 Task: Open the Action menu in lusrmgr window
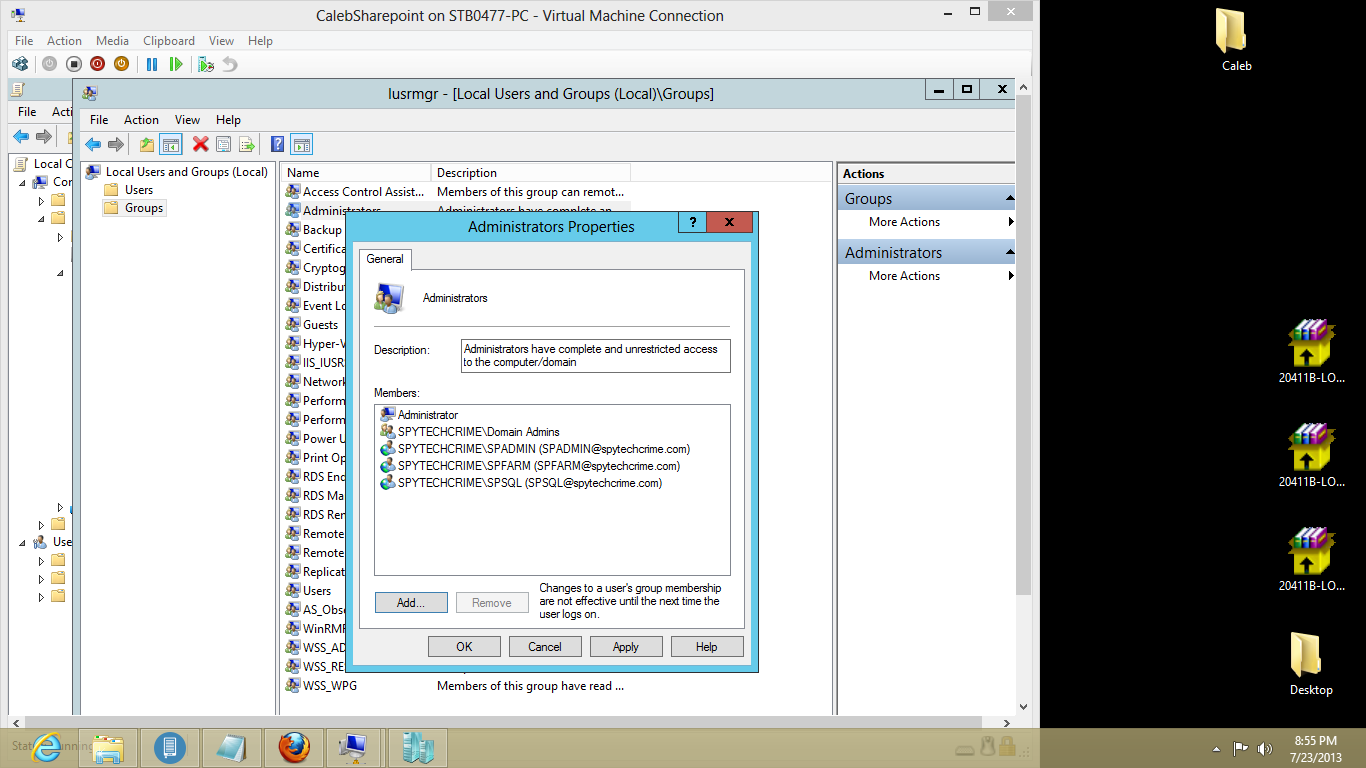(x=141, y=120)
